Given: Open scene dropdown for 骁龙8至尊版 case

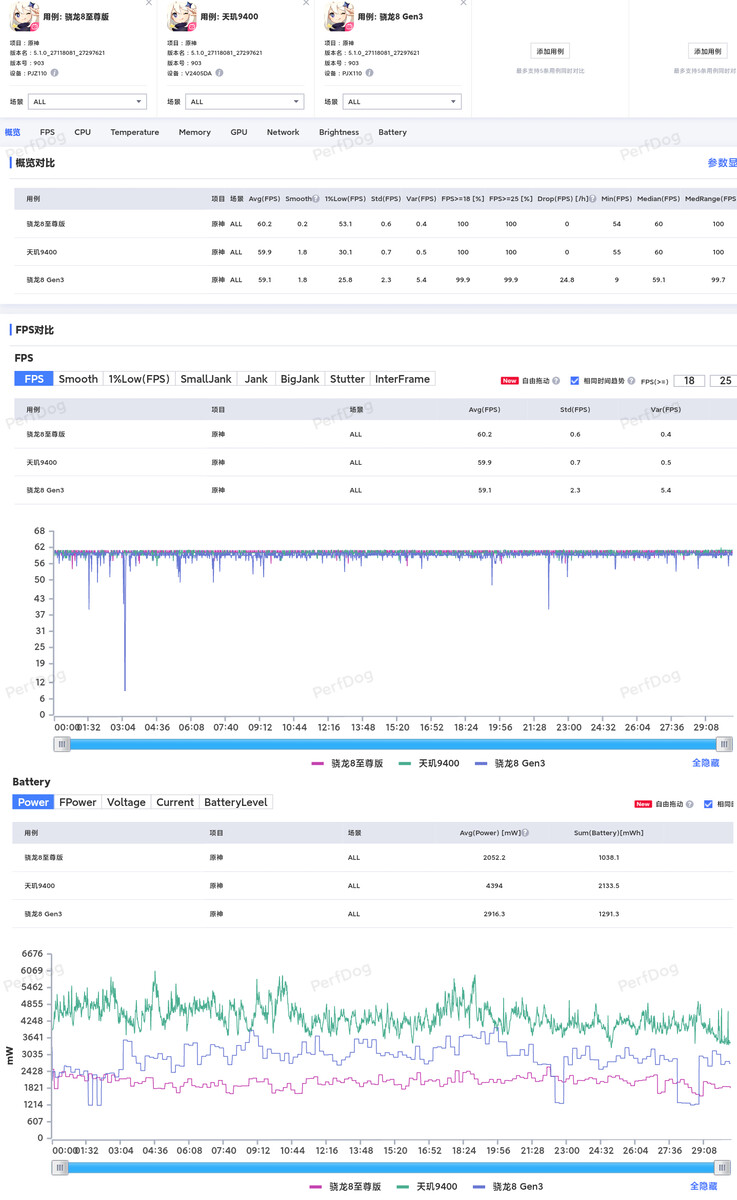Looking at the screenshot, I should pyautogui.click(x=88, y=102).
